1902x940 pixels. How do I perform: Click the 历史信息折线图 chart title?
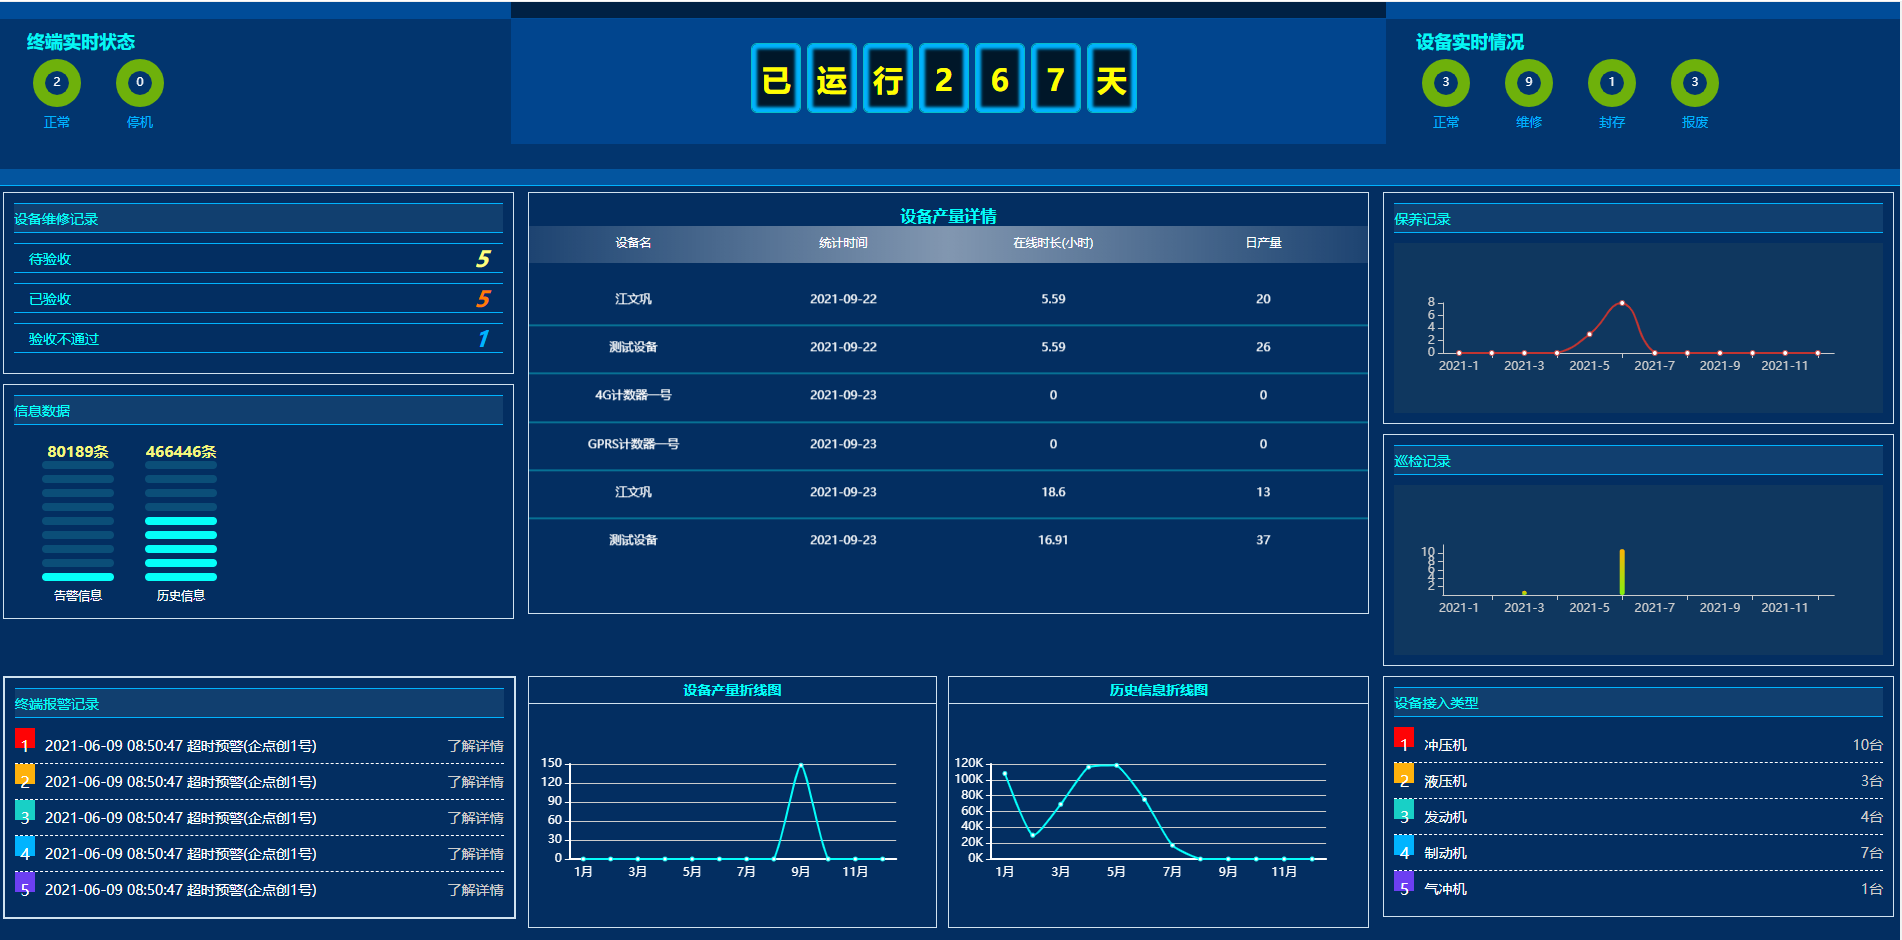(1158, 690)
